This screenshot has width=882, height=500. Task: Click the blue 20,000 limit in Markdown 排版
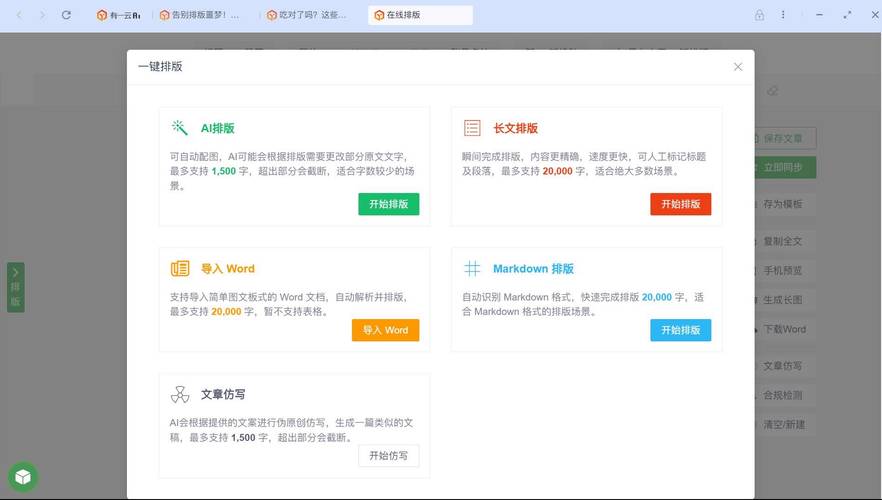(x=657, y=297)
